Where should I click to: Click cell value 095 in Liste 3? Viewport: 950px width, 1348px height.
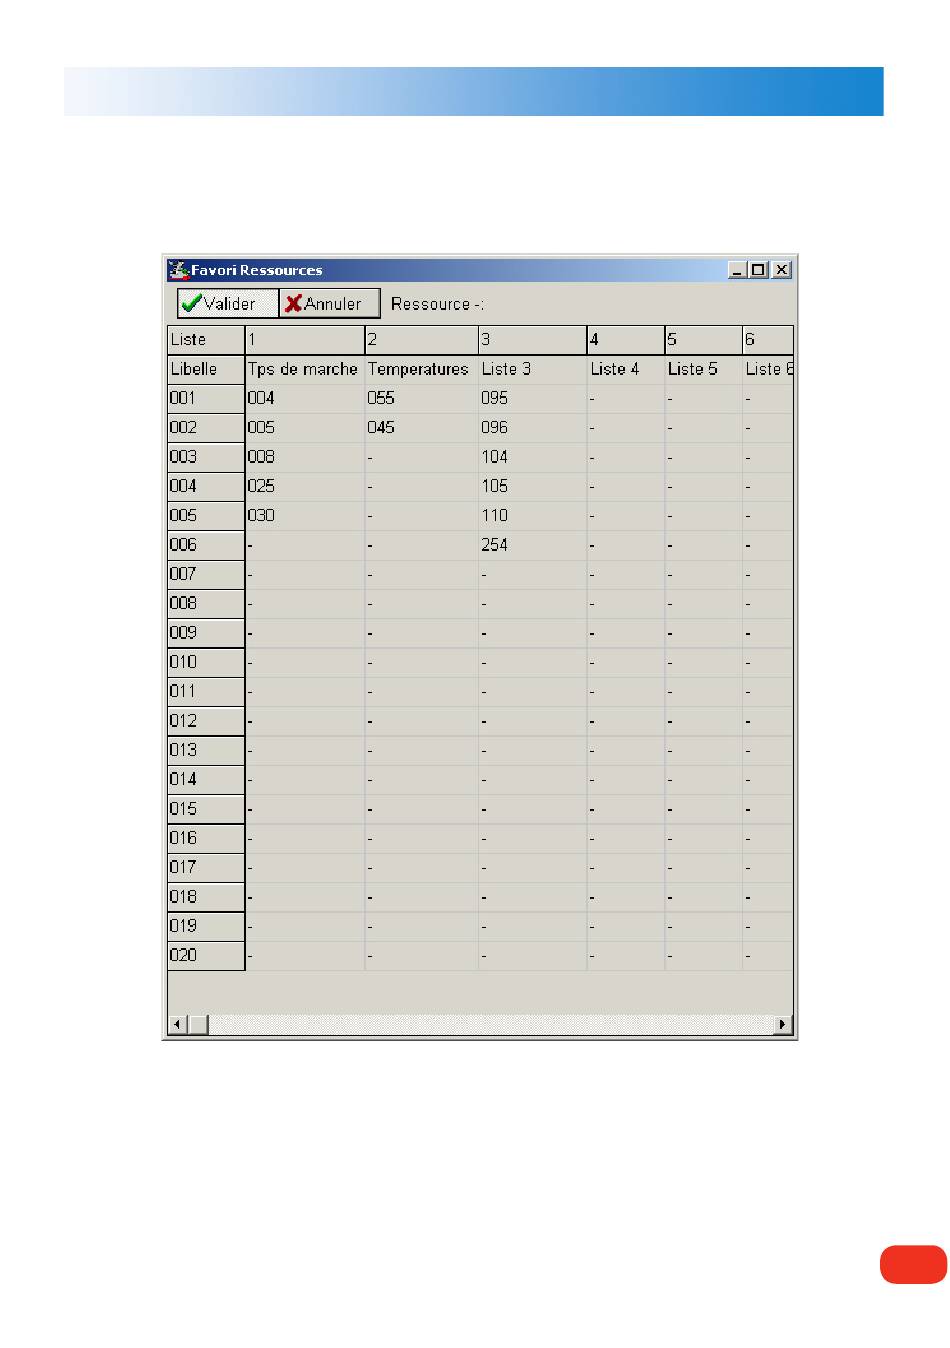coord(533,398)
